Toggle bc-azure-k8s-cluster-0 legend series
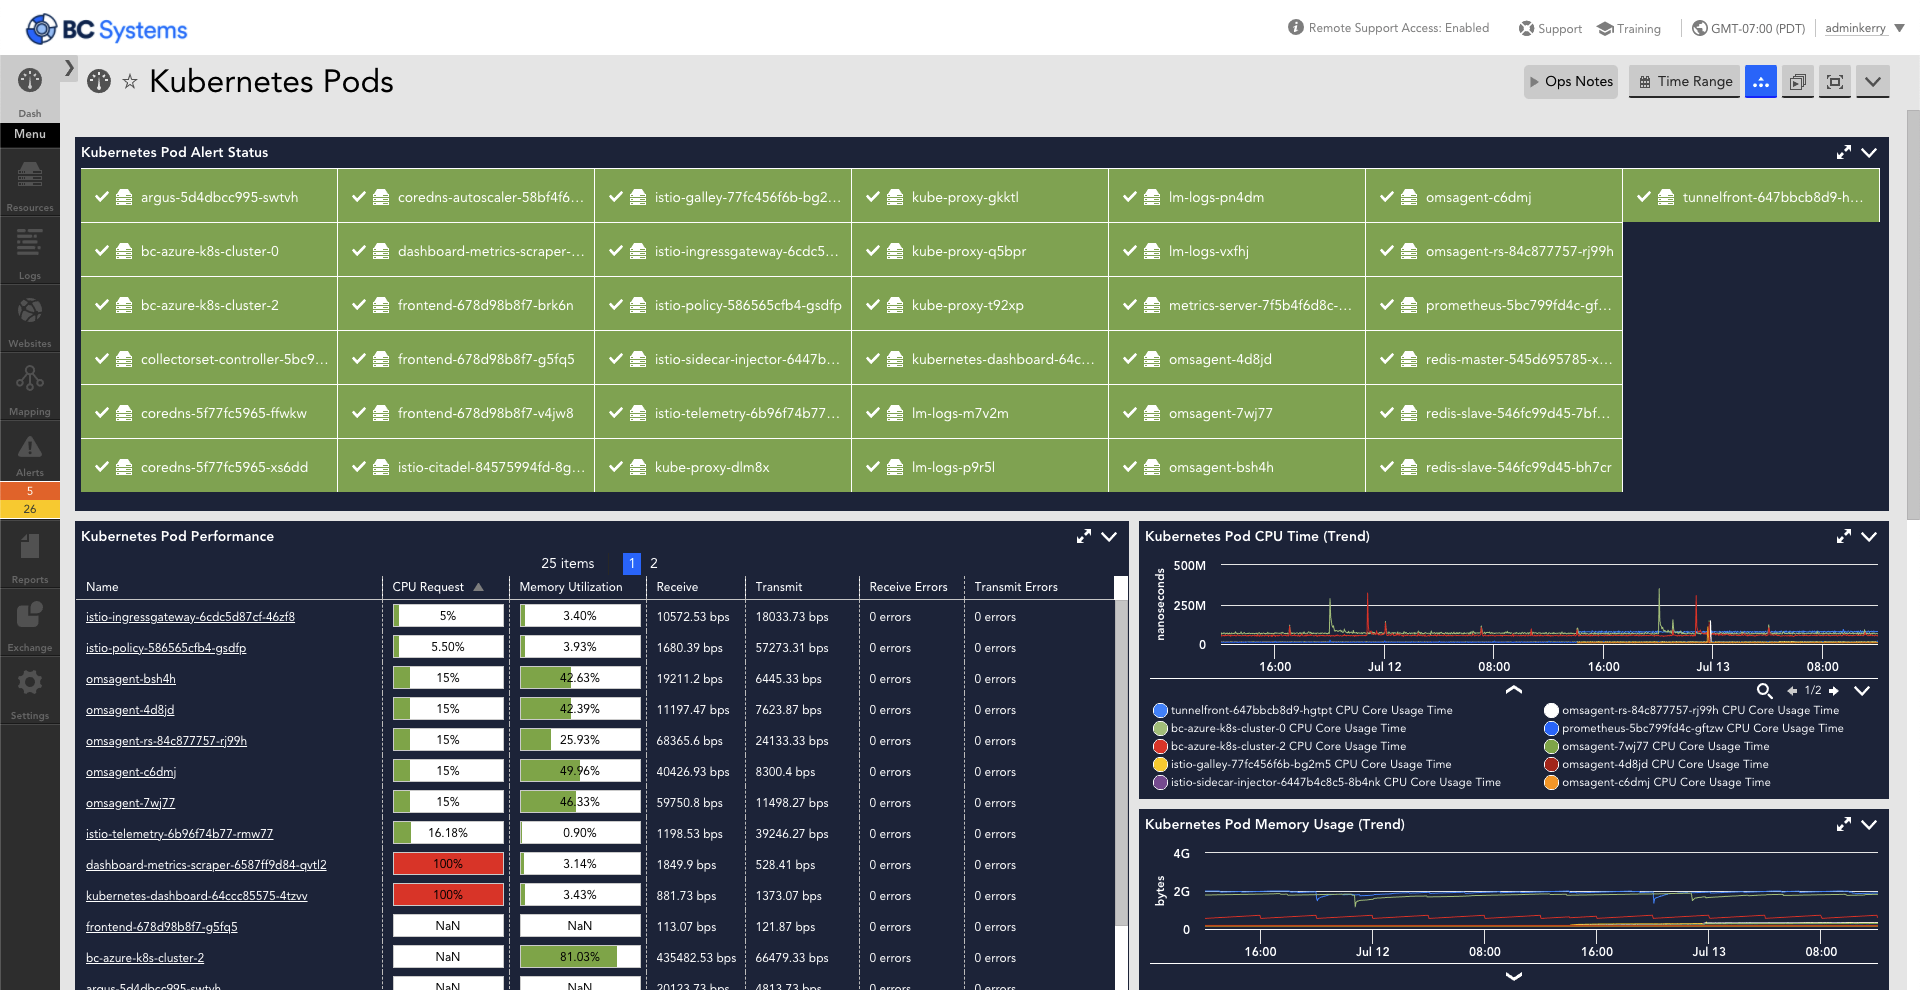The image size is (1920, 990). 1280,728
